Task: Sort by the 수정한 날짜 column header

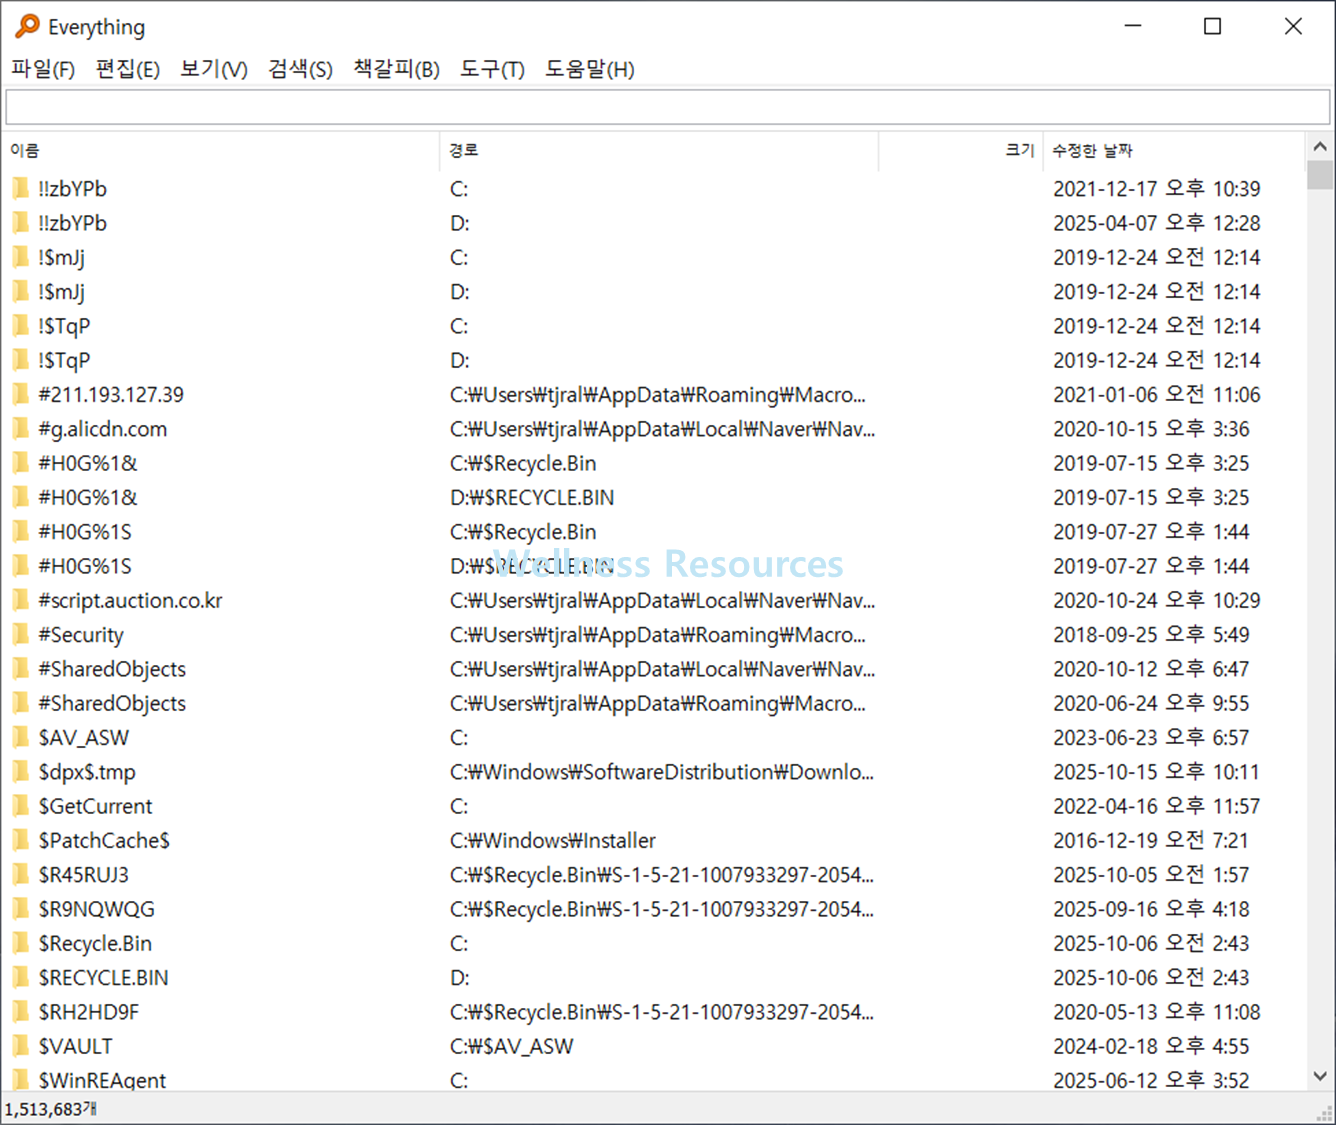Action: coord(1174,150)
